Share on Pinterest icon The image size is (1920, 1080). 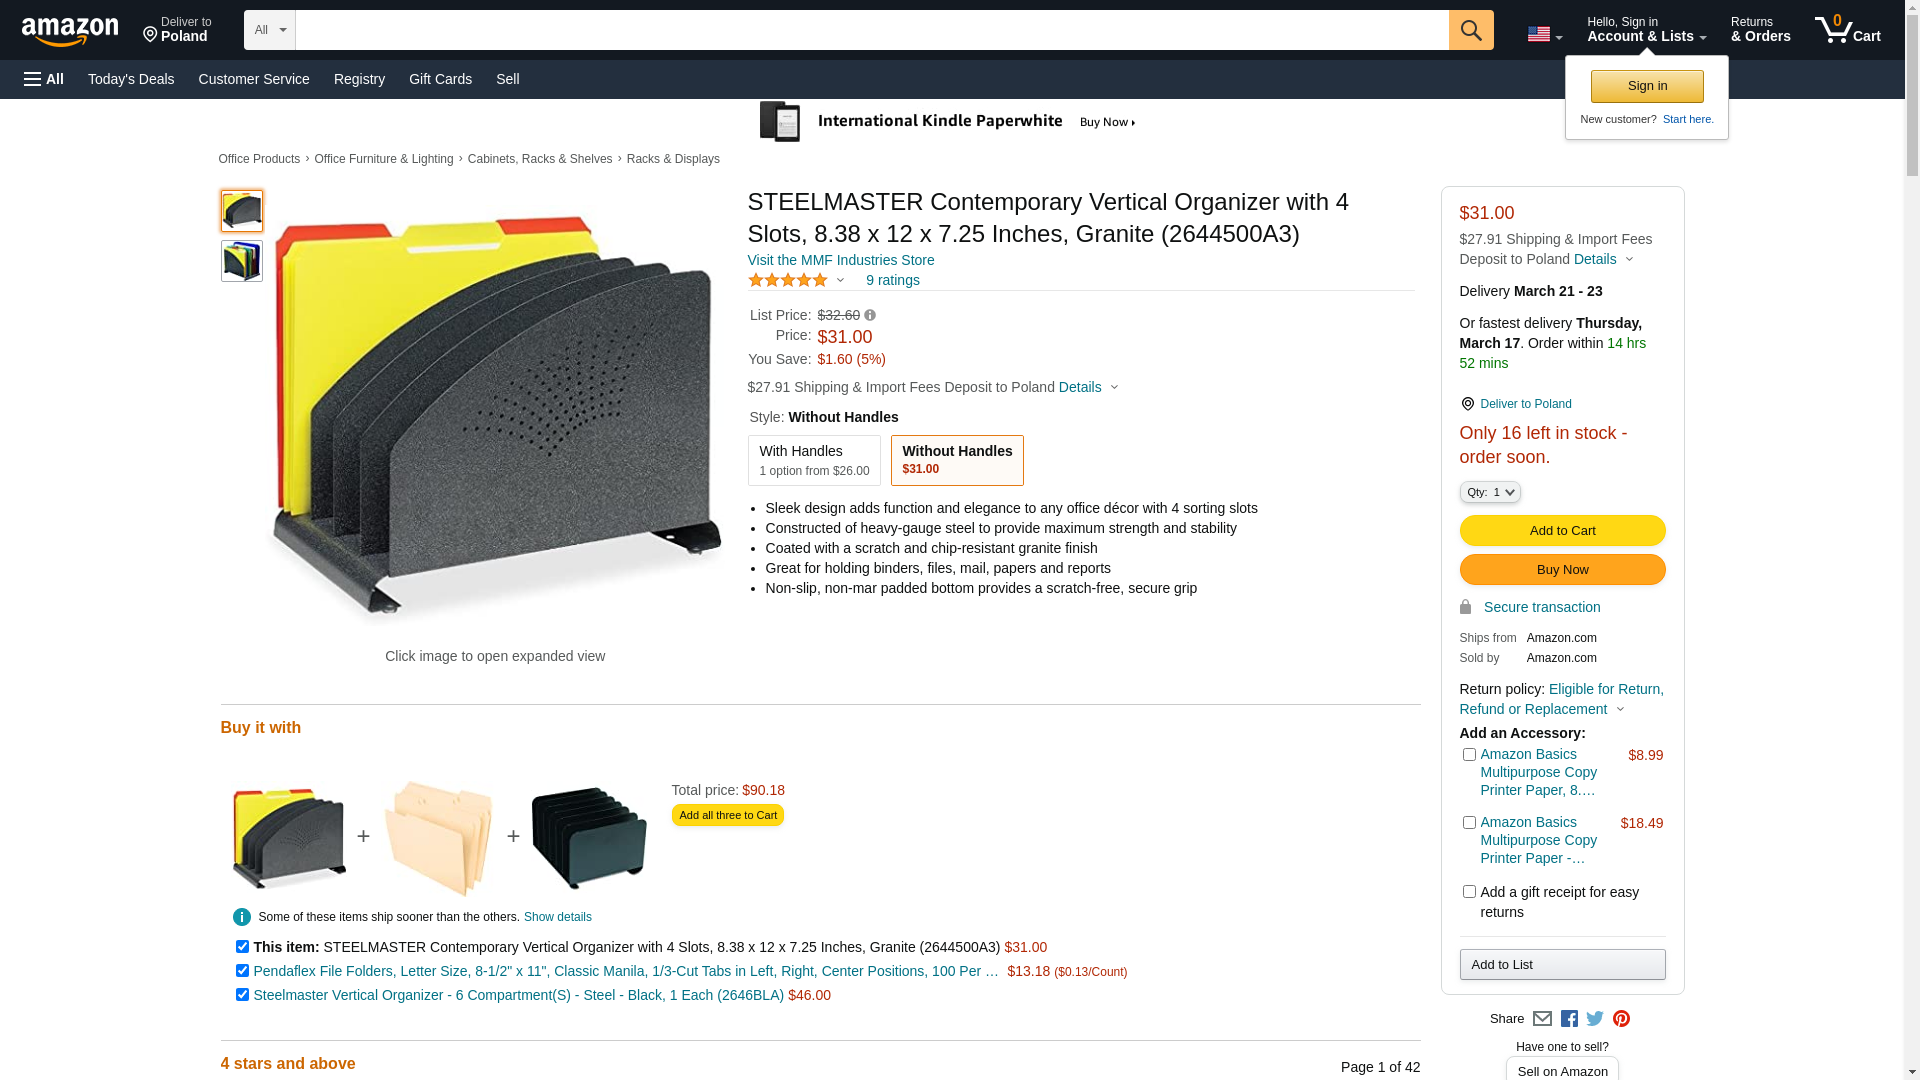1621,1019
